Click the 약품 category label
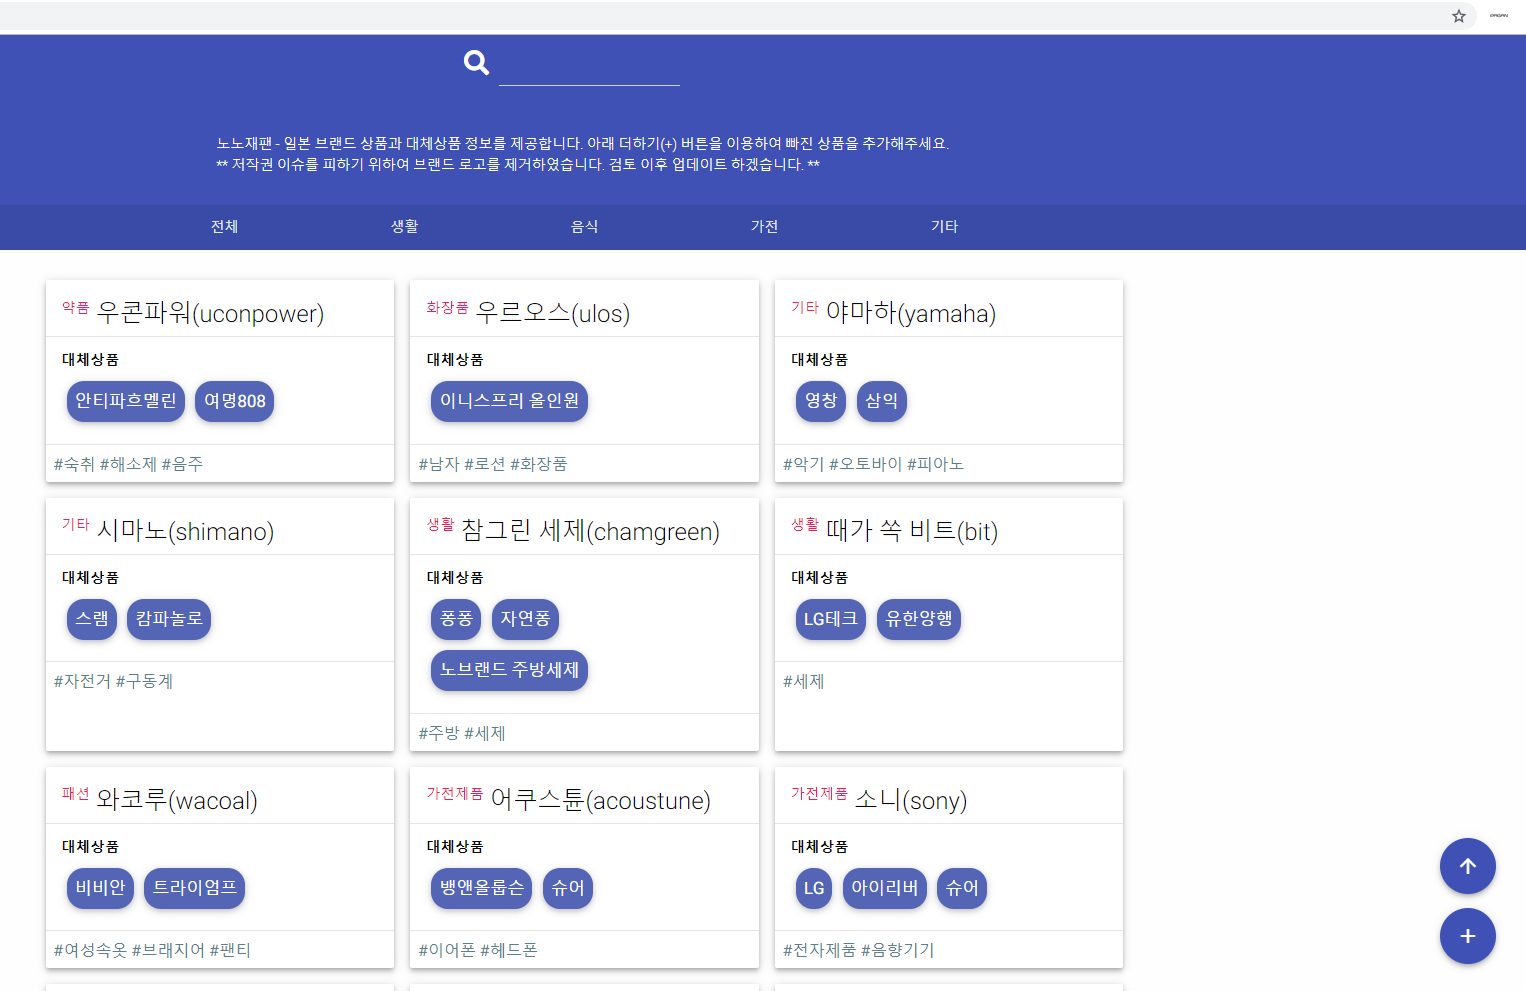Viewport: 1526px width, 991px height. point(76,307)
